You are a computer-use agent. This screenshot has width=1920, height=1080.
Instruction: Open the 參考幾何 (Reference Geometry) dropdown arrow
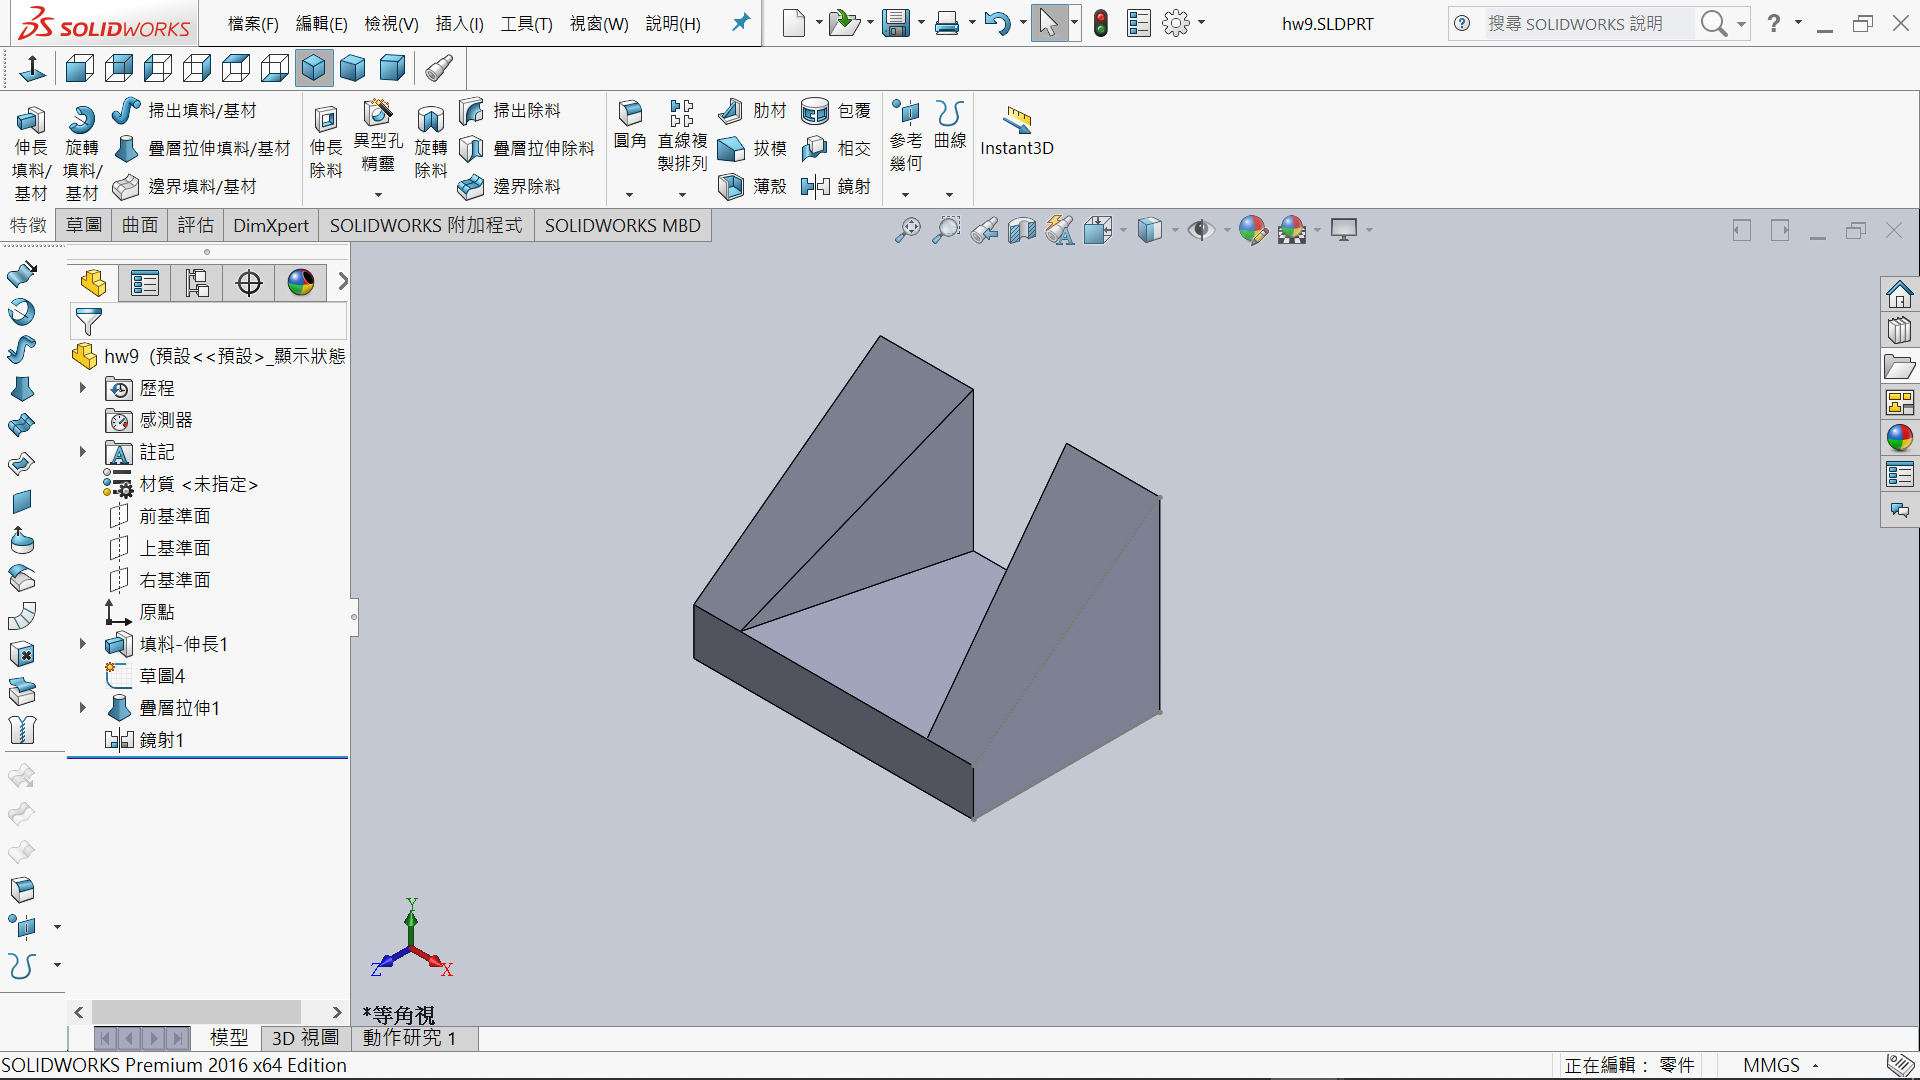[906, 194]
